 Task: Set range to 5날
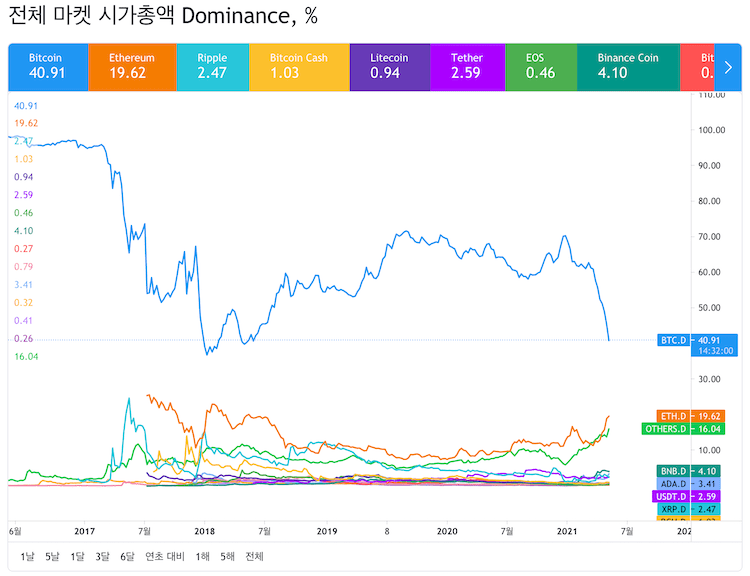click(52, 556)
